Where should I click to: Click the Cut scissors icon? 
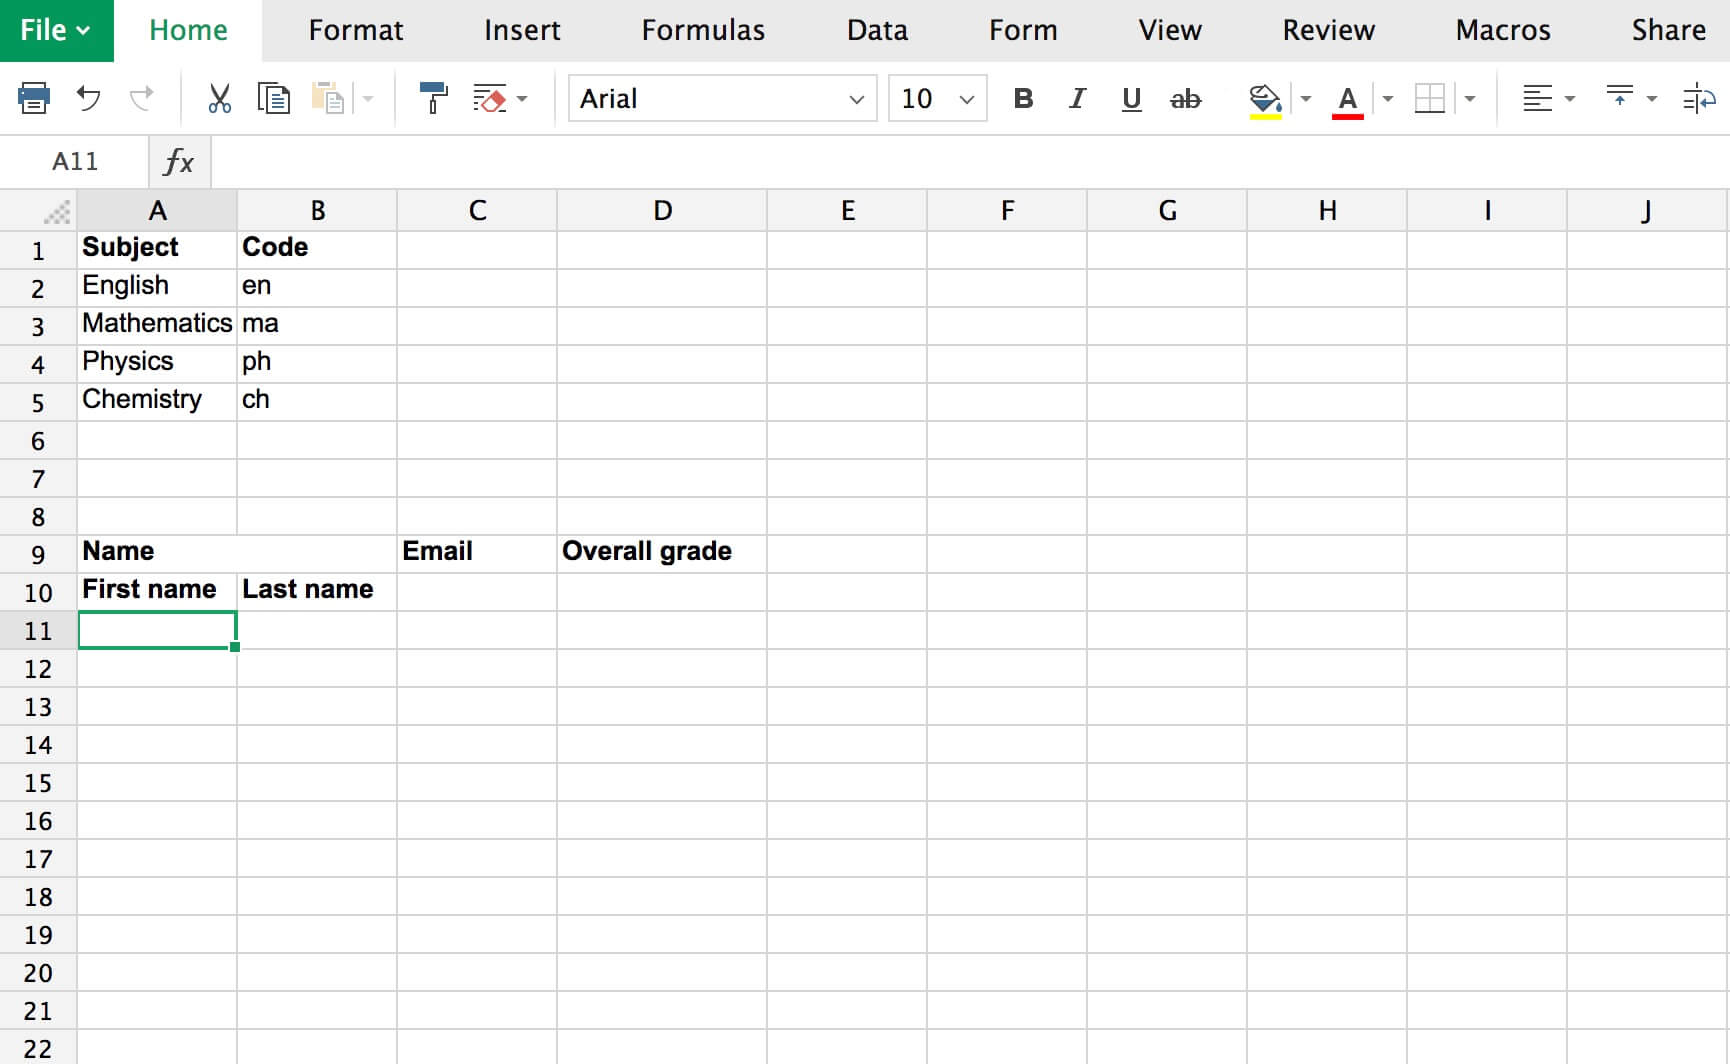219,98
